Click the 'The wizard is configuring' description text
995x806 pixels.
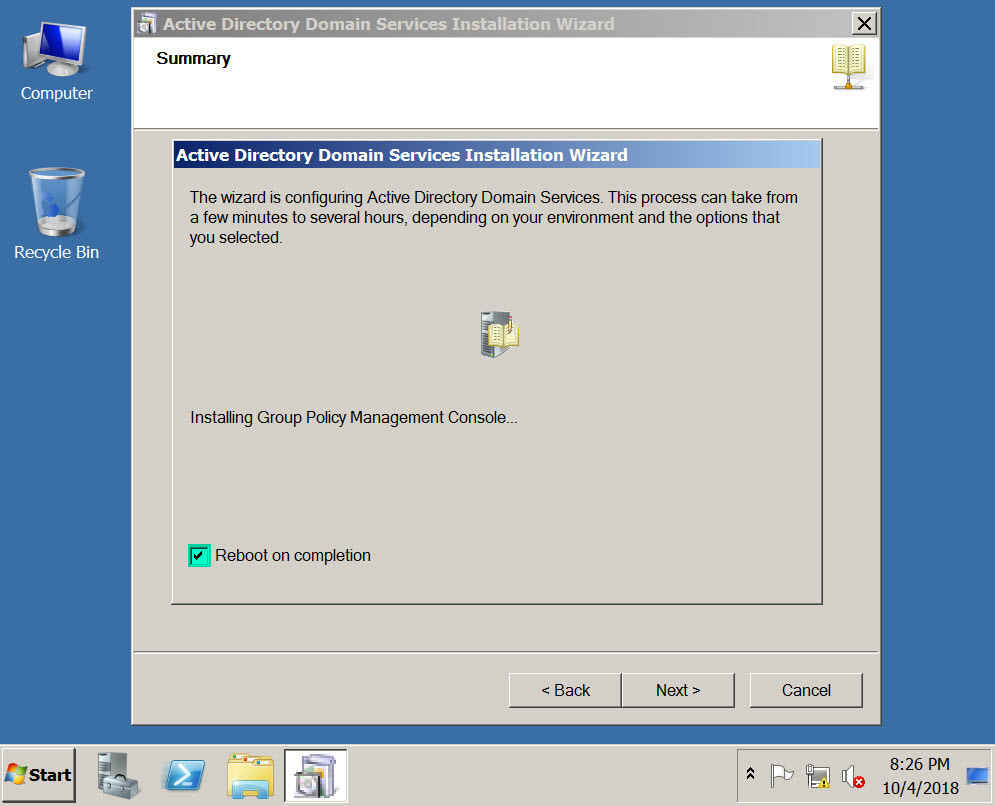click(493, 217)
